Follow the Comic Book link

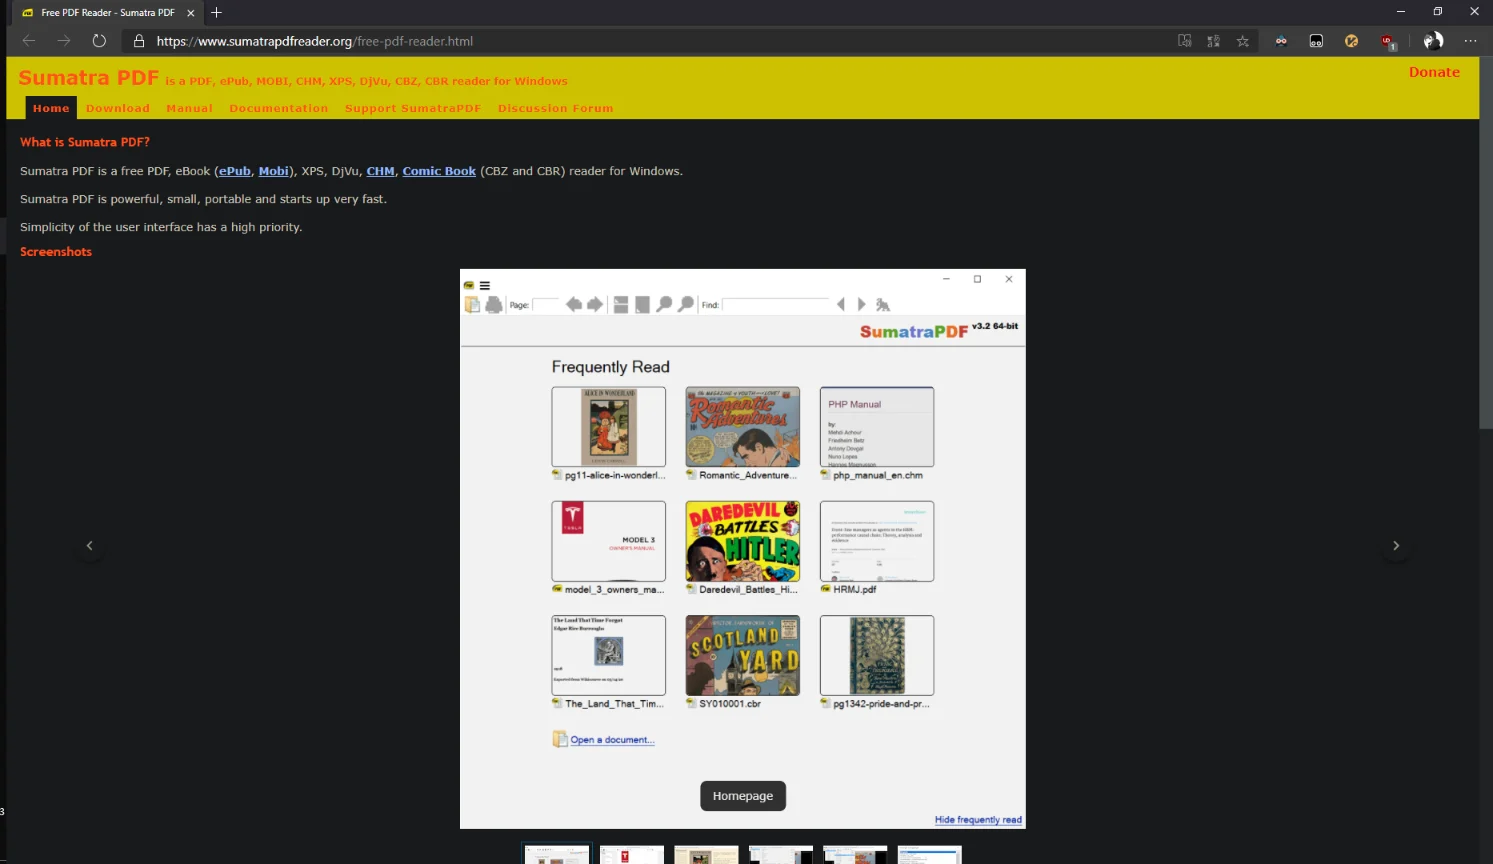click(439, 171)
